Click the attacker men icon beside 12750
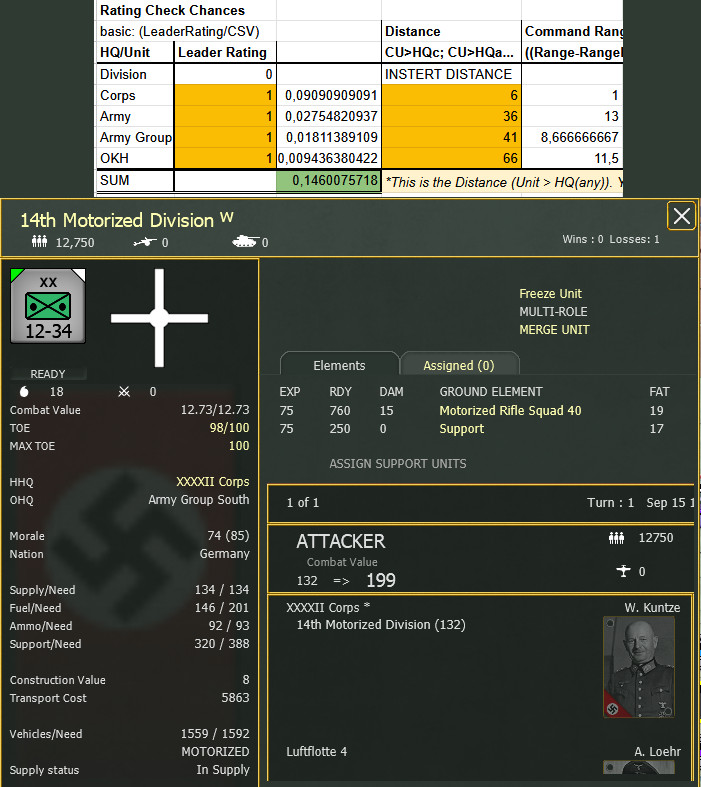The image size is (701, 787). tap(616, 538)
